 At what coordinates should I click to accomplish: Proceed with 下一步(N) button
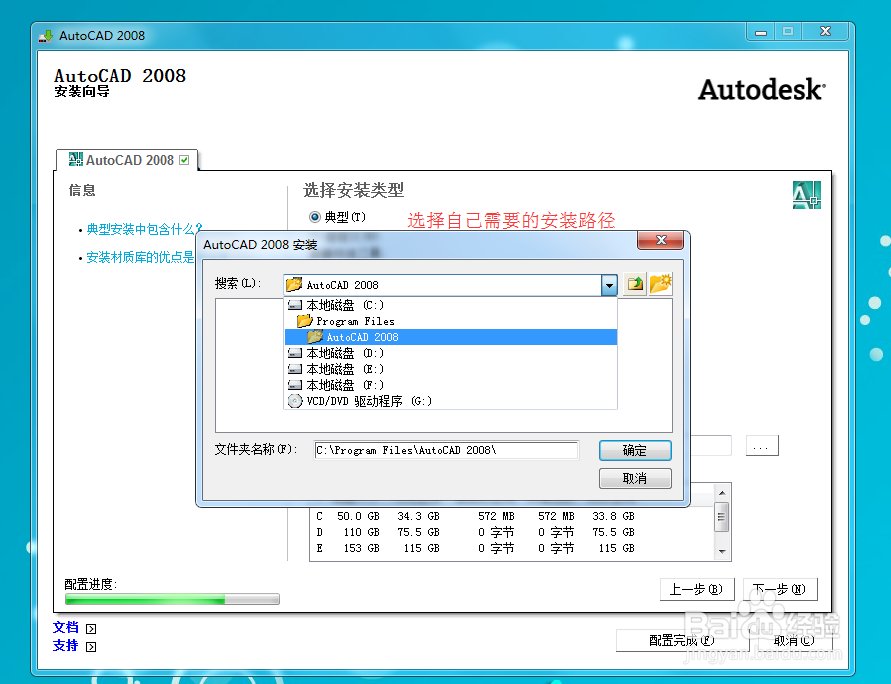780,589
